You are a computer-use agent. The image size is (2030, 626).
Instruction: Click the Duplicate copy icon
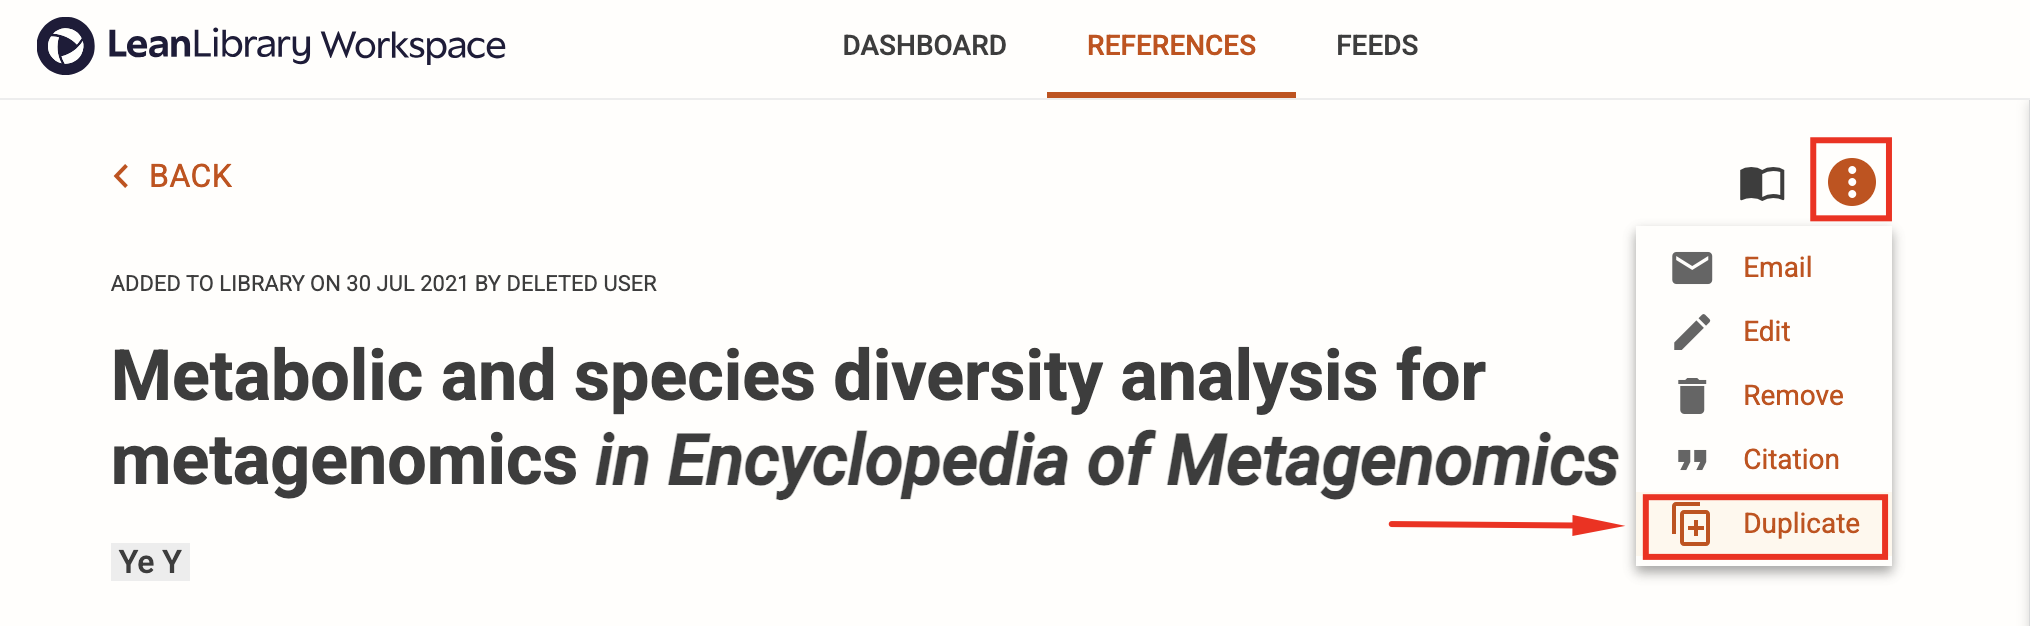[x=1692, y=524]
